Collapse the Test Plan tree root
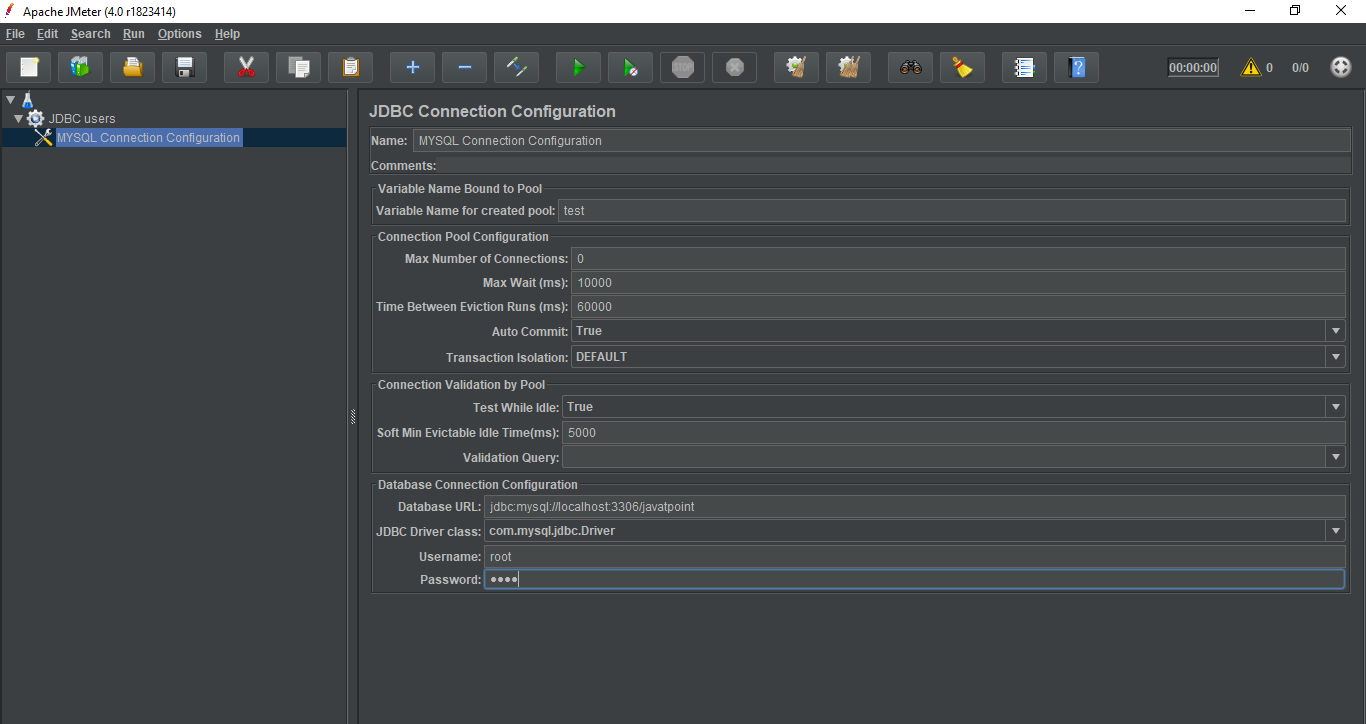The width and height of the screenshot is (1366, 724). coord(10,100)
